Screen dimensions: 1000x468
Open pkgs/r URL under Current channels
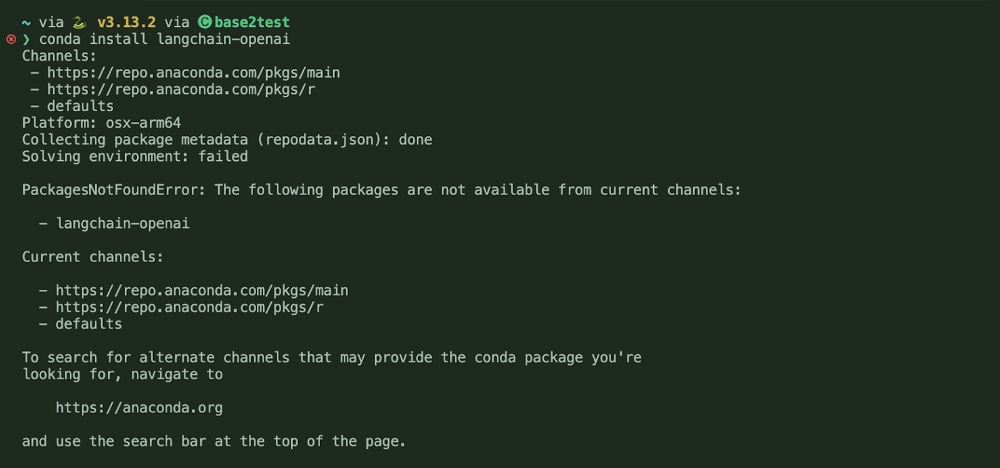(193, 307)
